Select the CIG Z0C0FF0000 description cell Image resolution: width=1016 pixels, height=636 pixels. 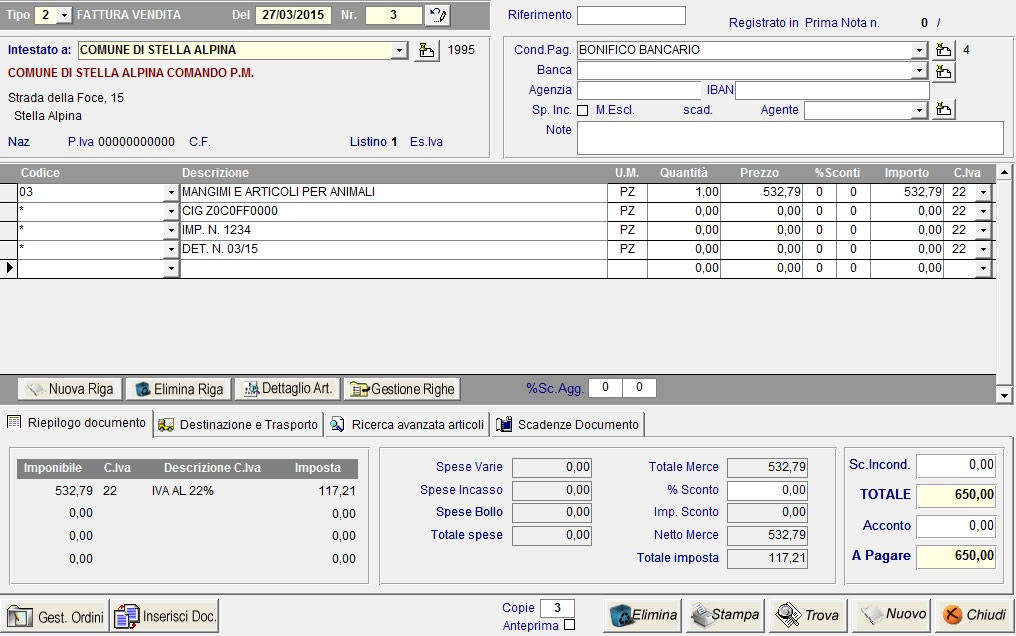coord(394,211)
